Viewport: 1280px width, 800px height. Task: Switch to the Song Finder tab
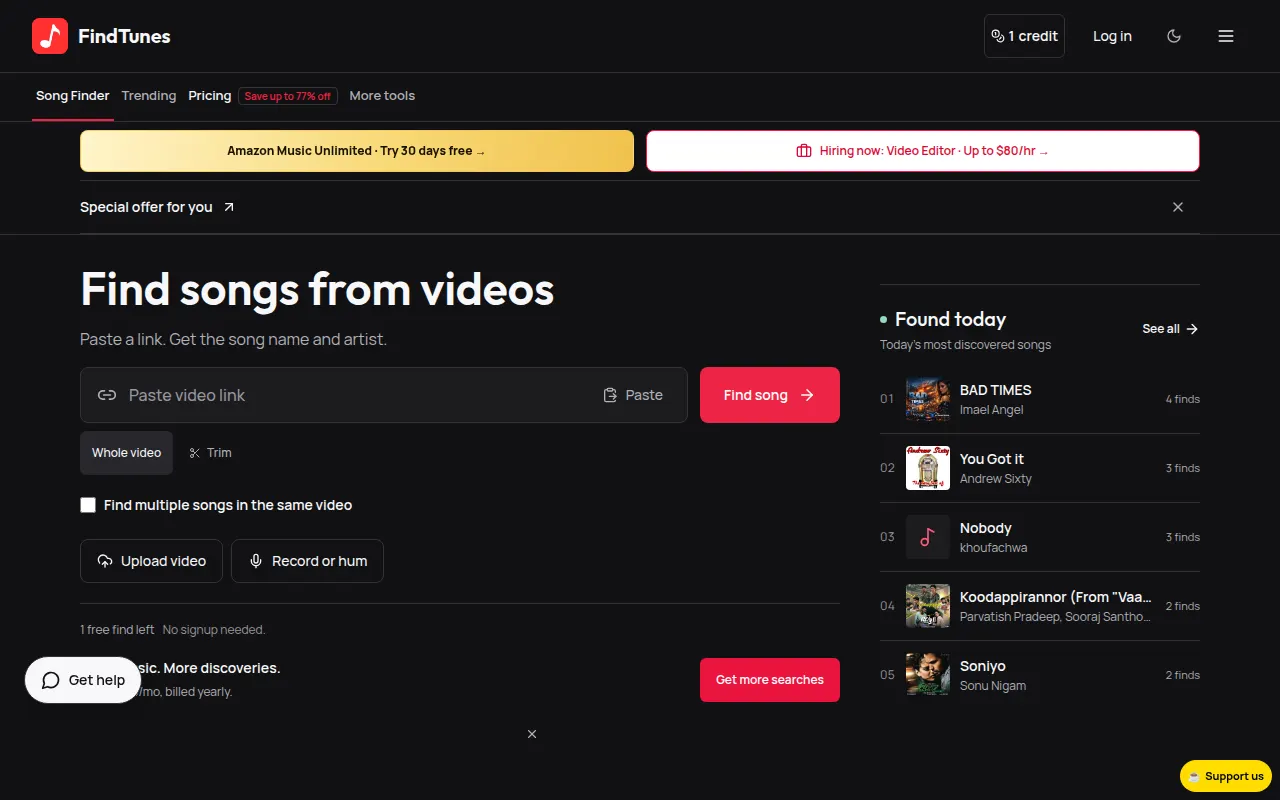[73, 96]
